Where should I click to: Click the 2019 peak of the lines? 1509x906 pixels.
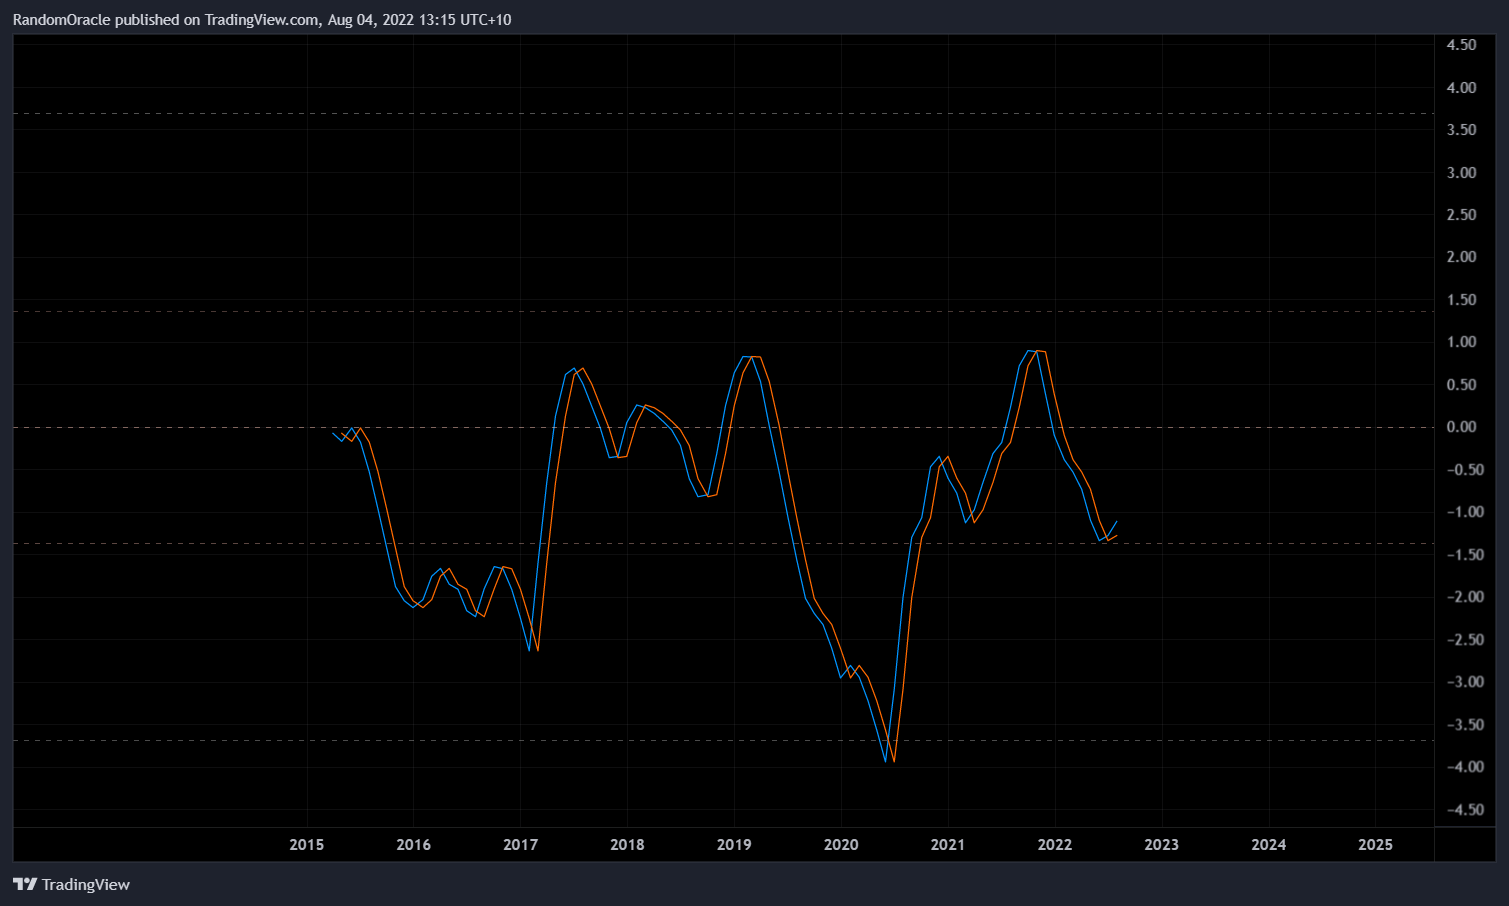pyautogui.click(x=751, y=357)
